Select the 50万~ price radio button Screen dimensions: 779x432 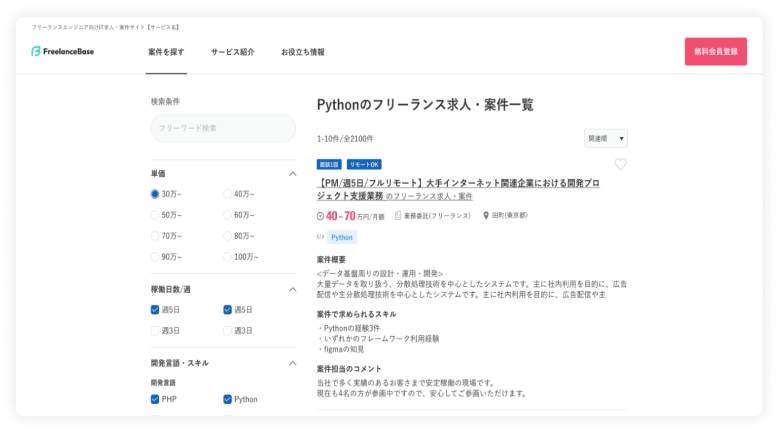click(155, 215)
